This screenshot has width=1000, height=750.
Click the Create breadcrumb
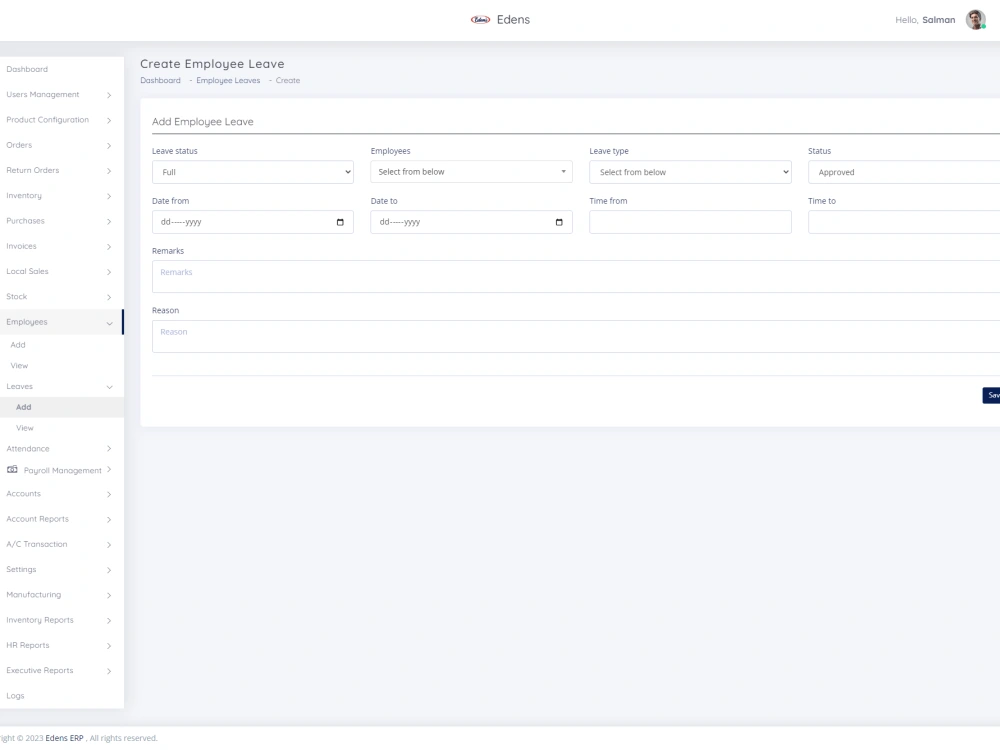click(x=288, y=80)
